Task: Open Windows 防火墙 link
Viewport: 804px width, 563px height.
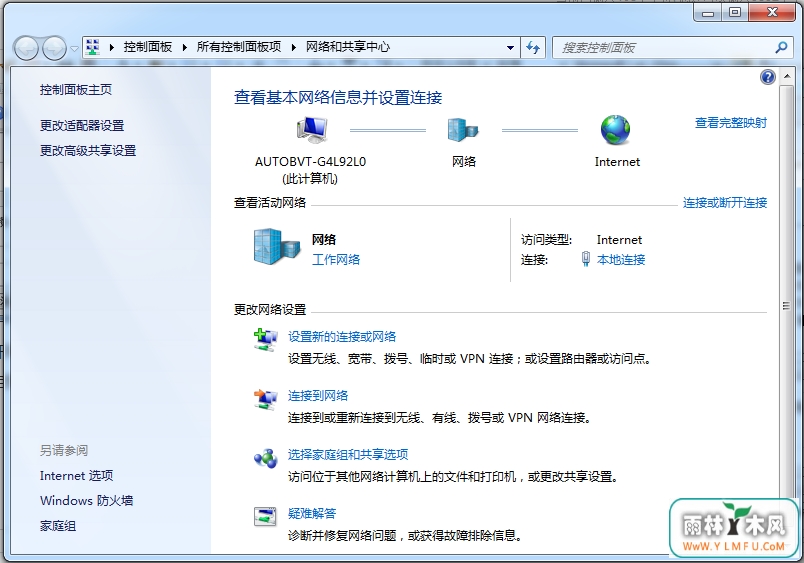Action: pyautogui.click(x=87, y=501)
